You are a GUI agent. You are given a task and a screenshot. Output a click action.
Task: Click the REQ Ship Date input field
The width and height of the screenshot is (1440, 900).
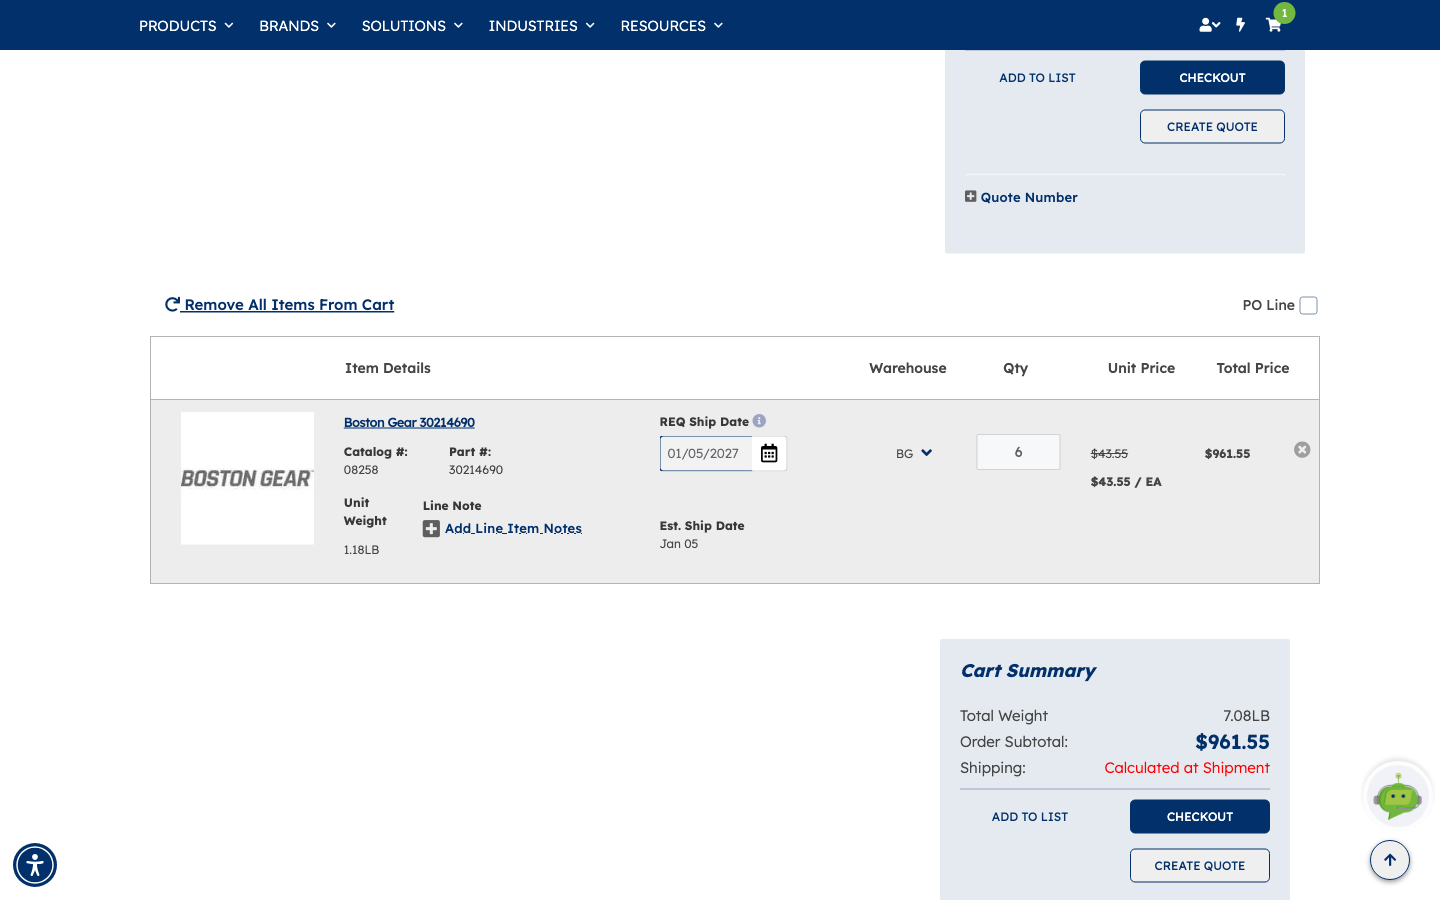coord(706,453)
